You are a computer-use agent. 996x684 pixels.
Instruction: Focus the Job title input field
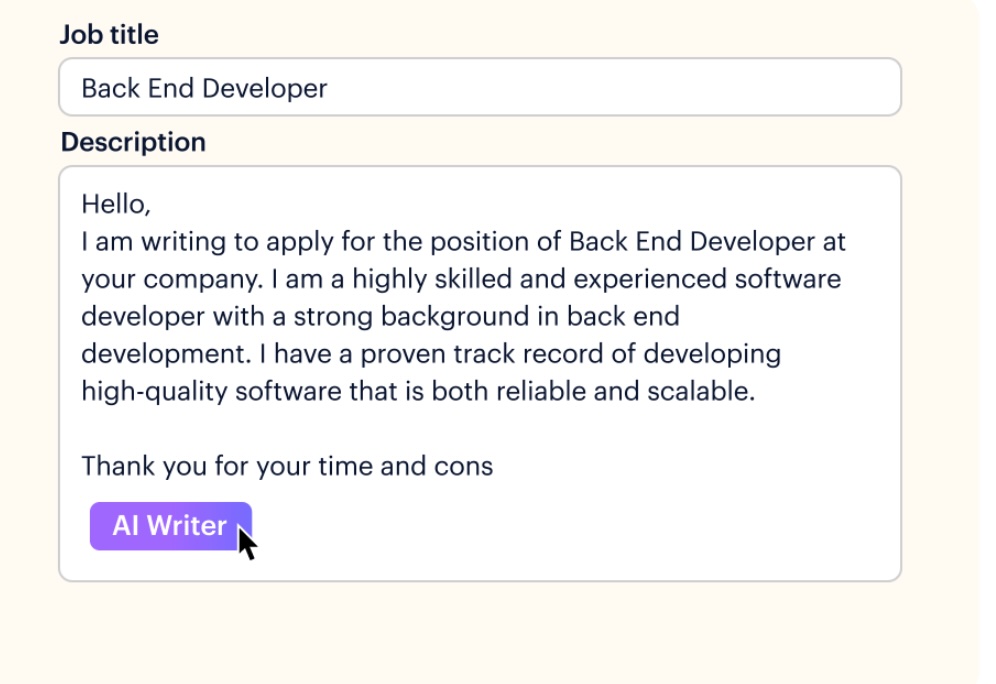[480, 88]
